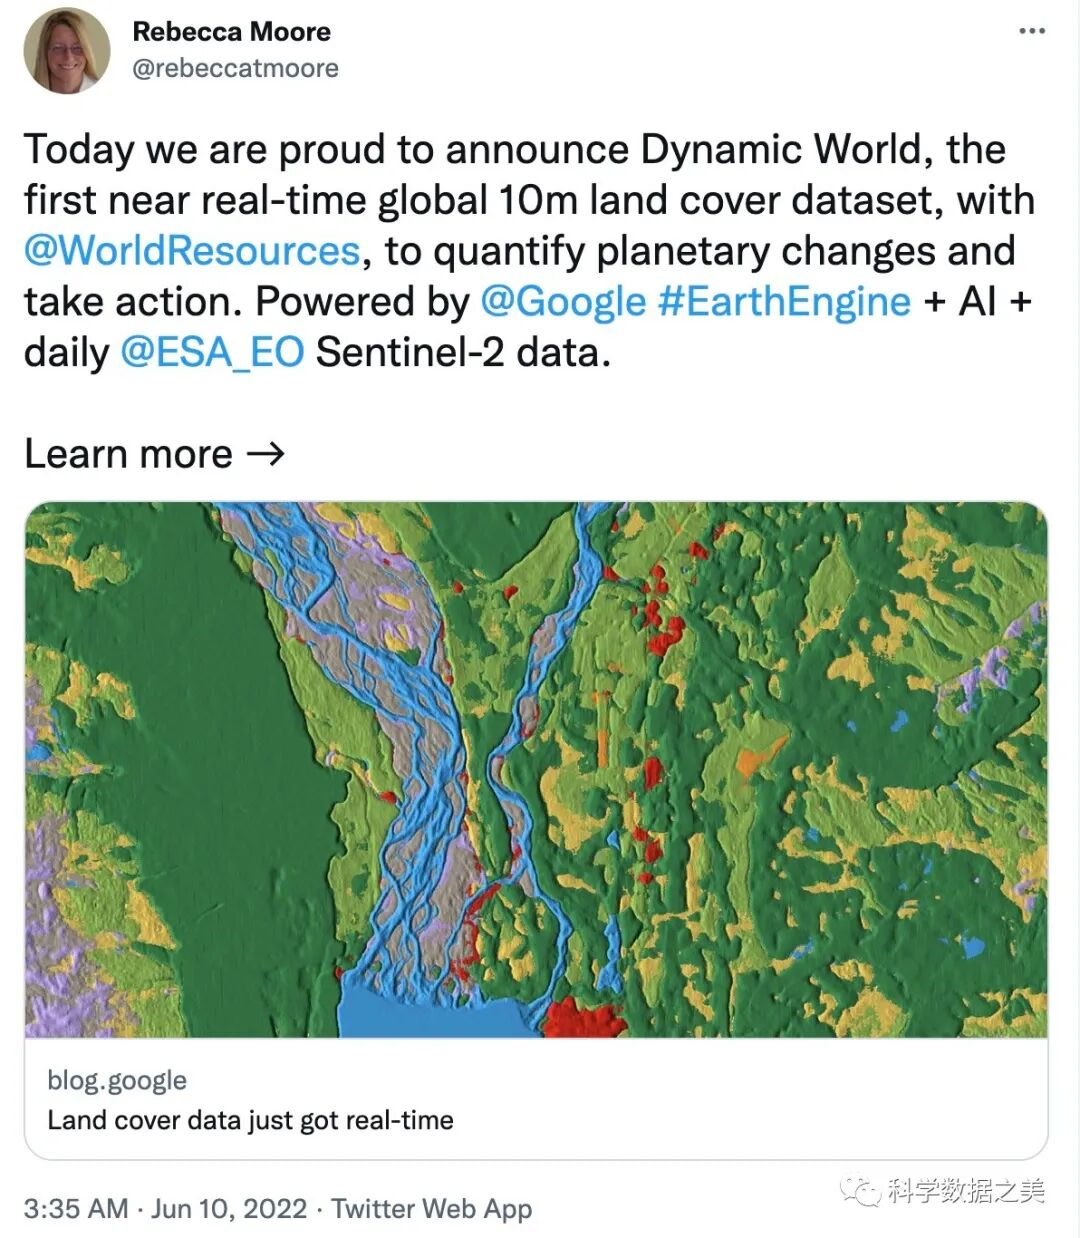The image size is (1080, 1238).
Task: Open the three-dot more options menu
Action: coord(1031,32)
